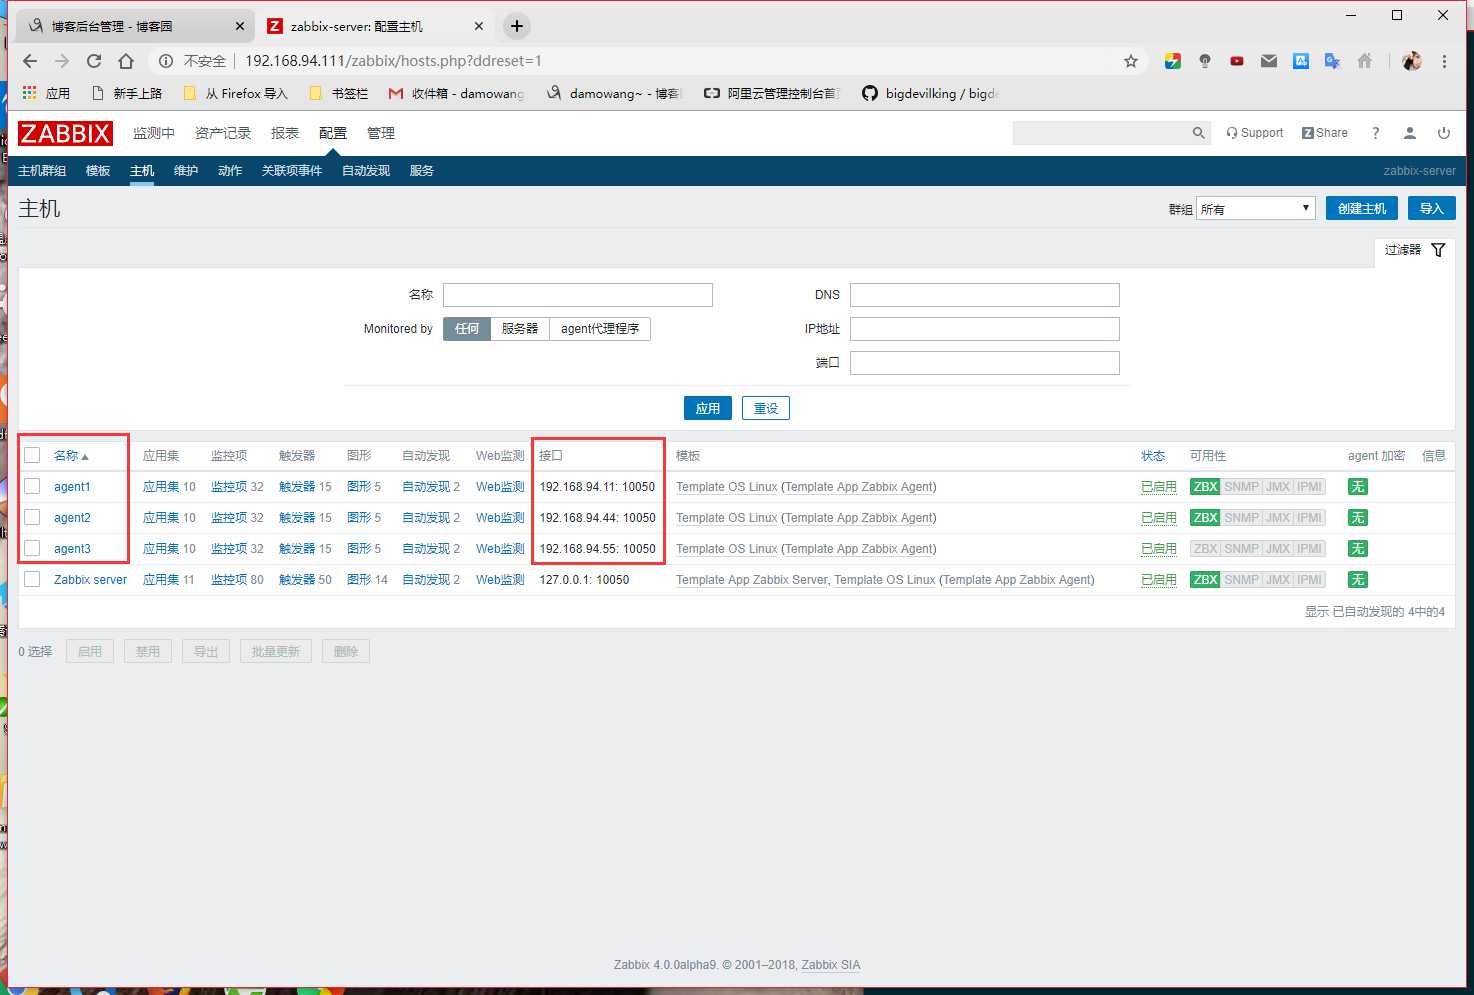Screen dimensions: 1474x995
Task: Open the Zabbix SIA footer link
Action: point(831,965)
